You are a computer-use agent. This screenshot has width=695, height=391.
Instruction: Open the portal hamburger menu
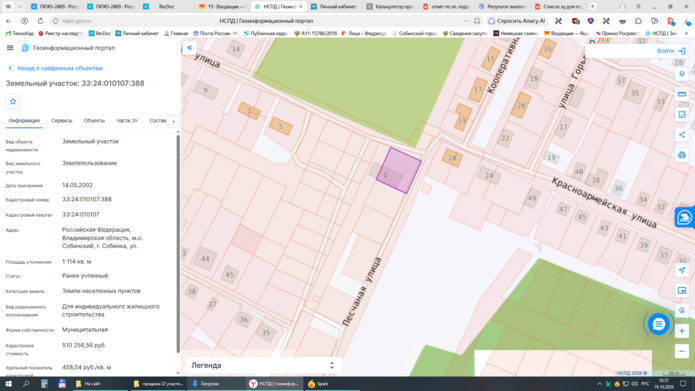click(10, 48)
